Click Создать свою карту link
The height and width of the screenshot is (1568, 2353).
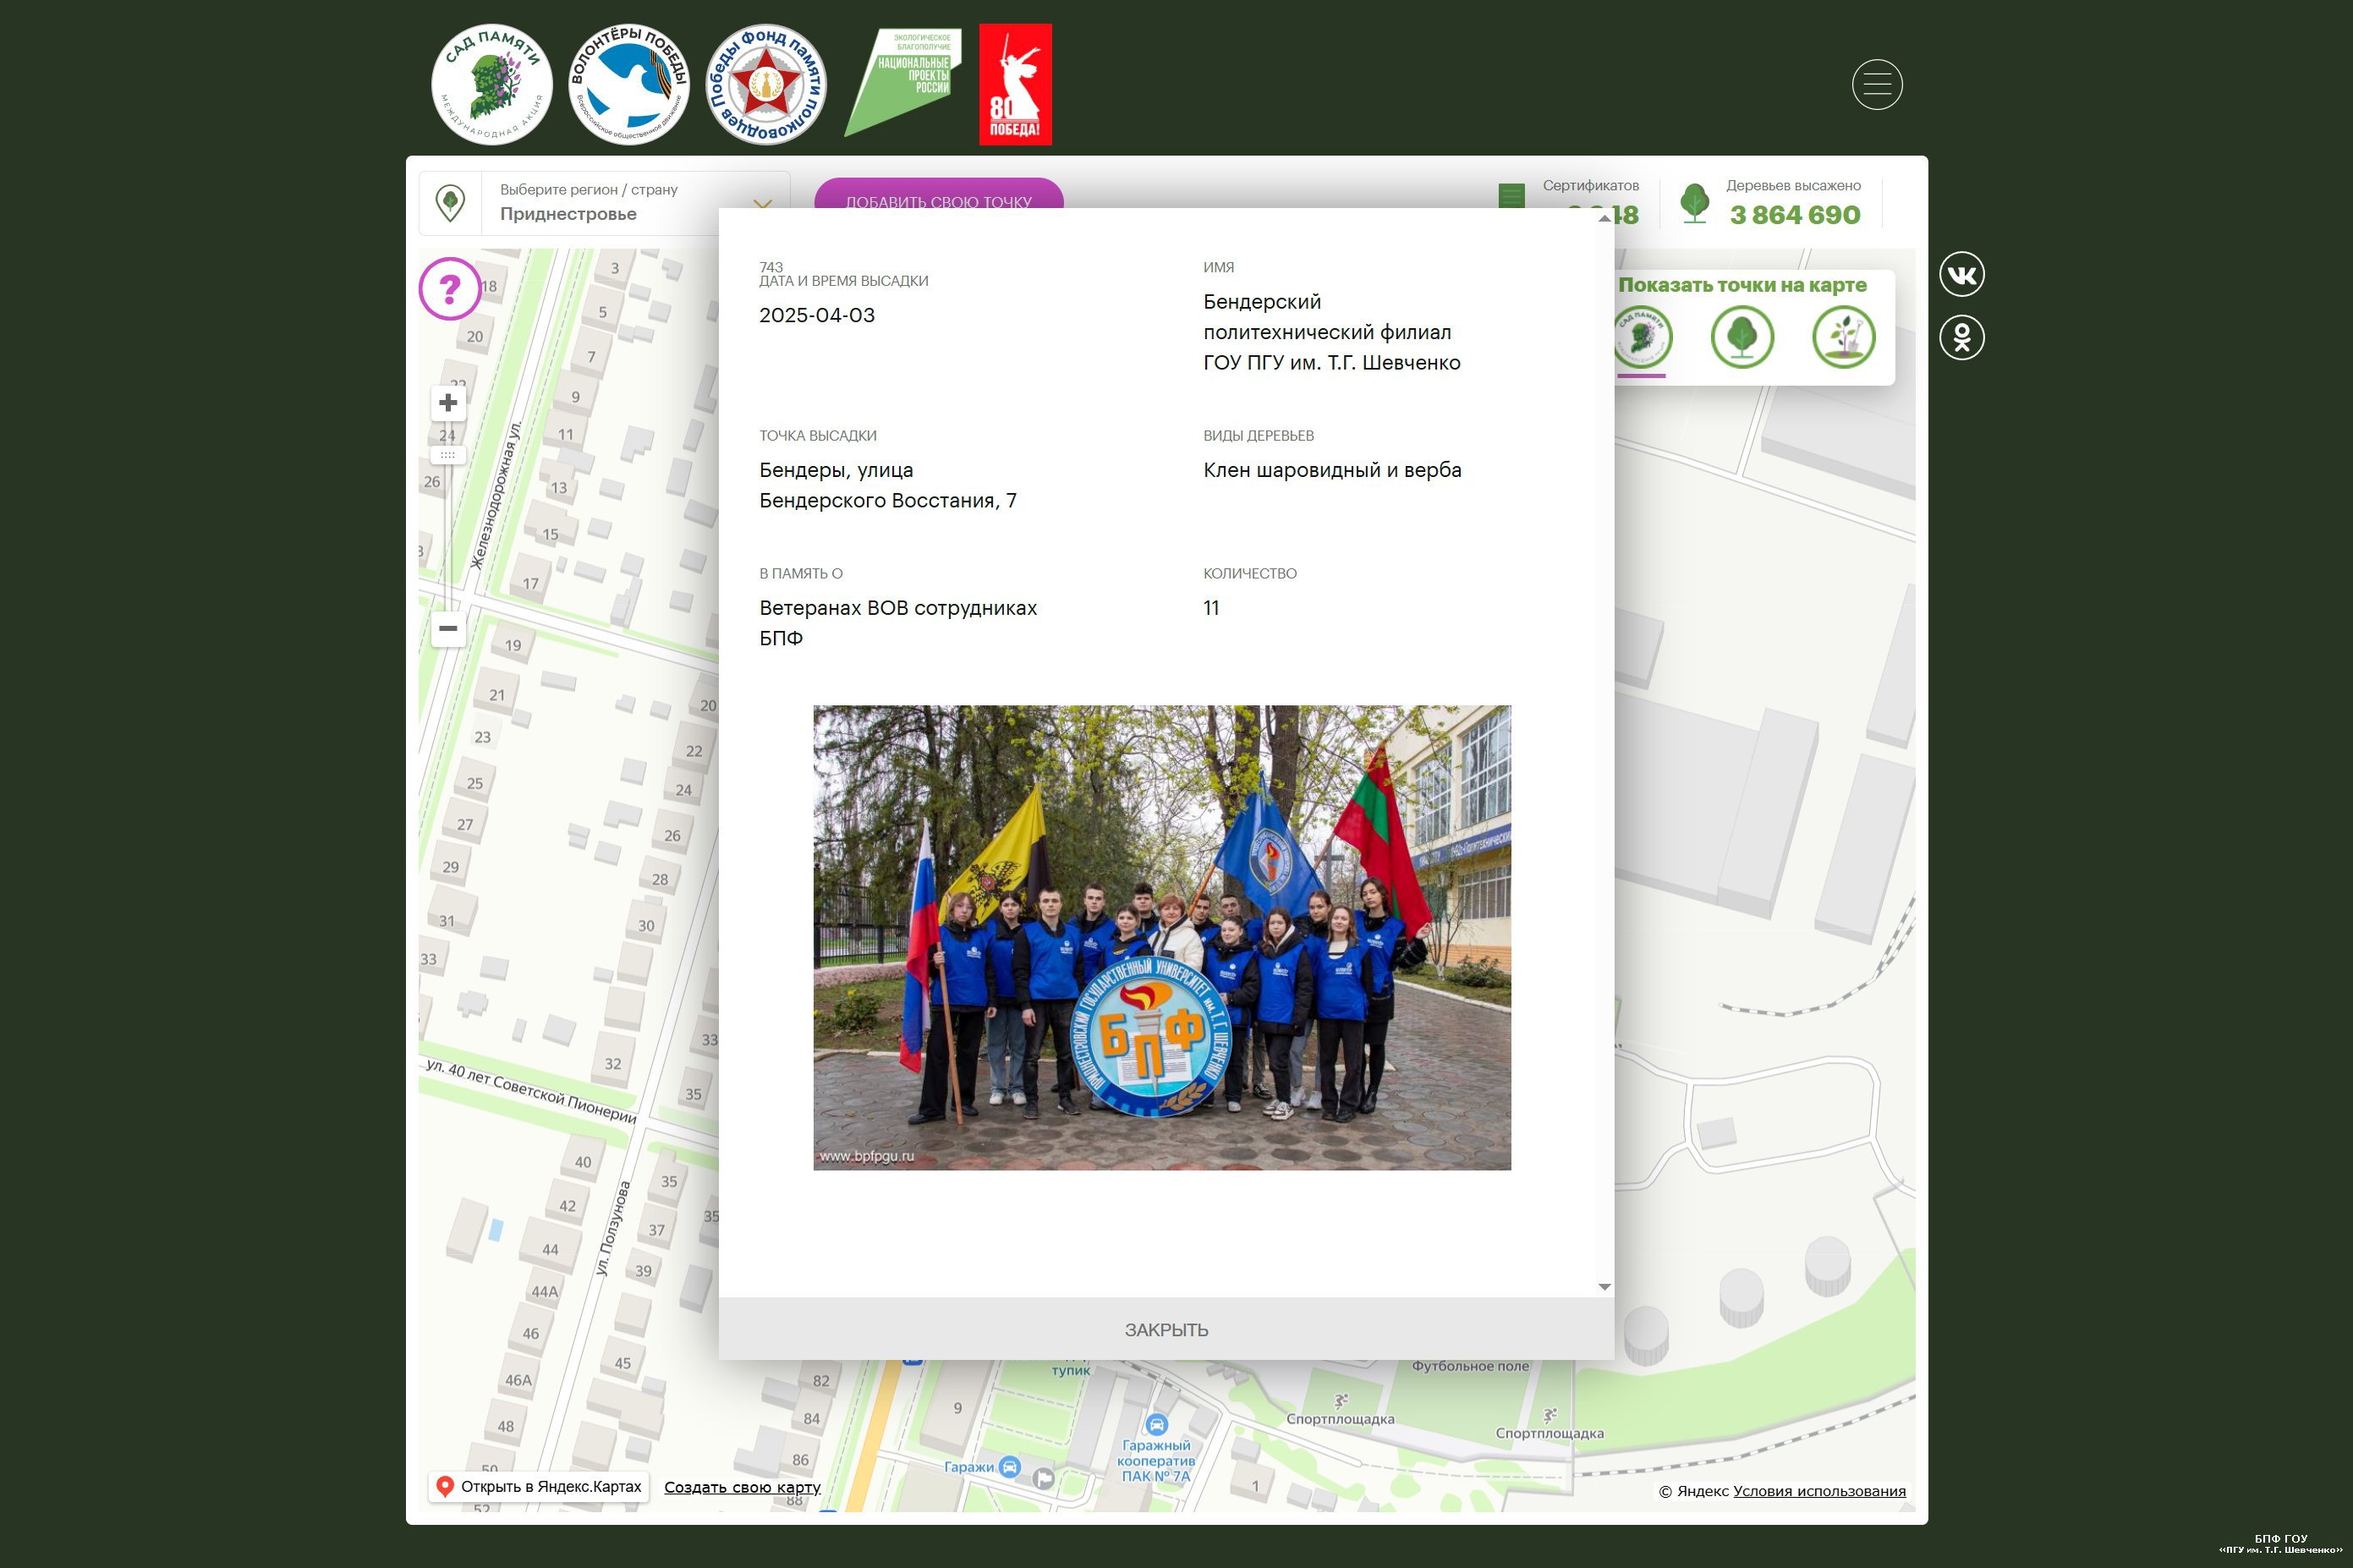tap(742, 1488)
